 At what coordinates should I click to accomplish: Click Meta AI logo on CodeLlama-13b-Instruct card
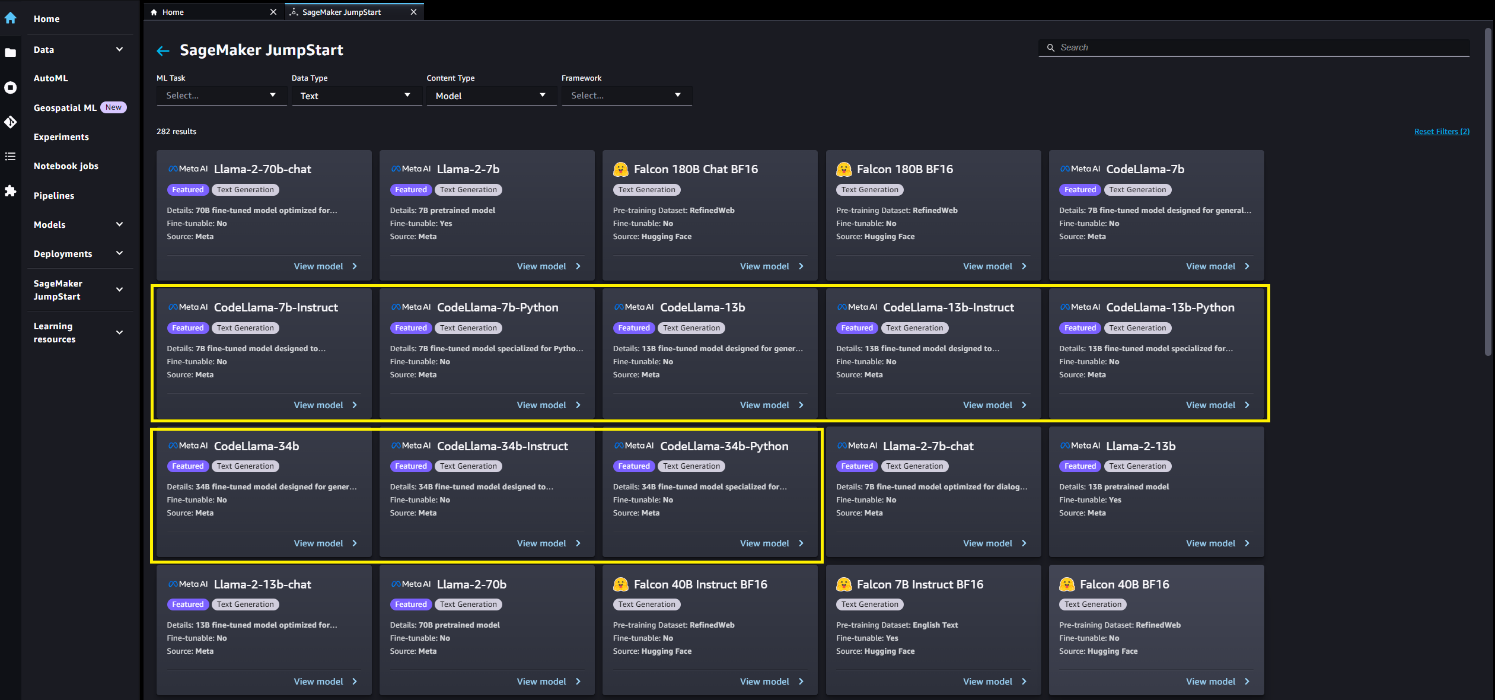pos(857,307)
